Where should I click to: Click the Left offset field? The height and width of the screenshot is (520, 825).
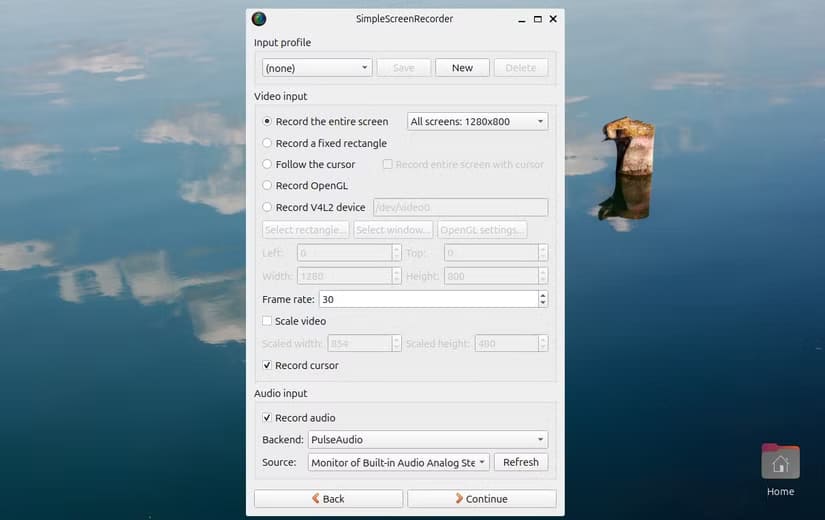345,253
